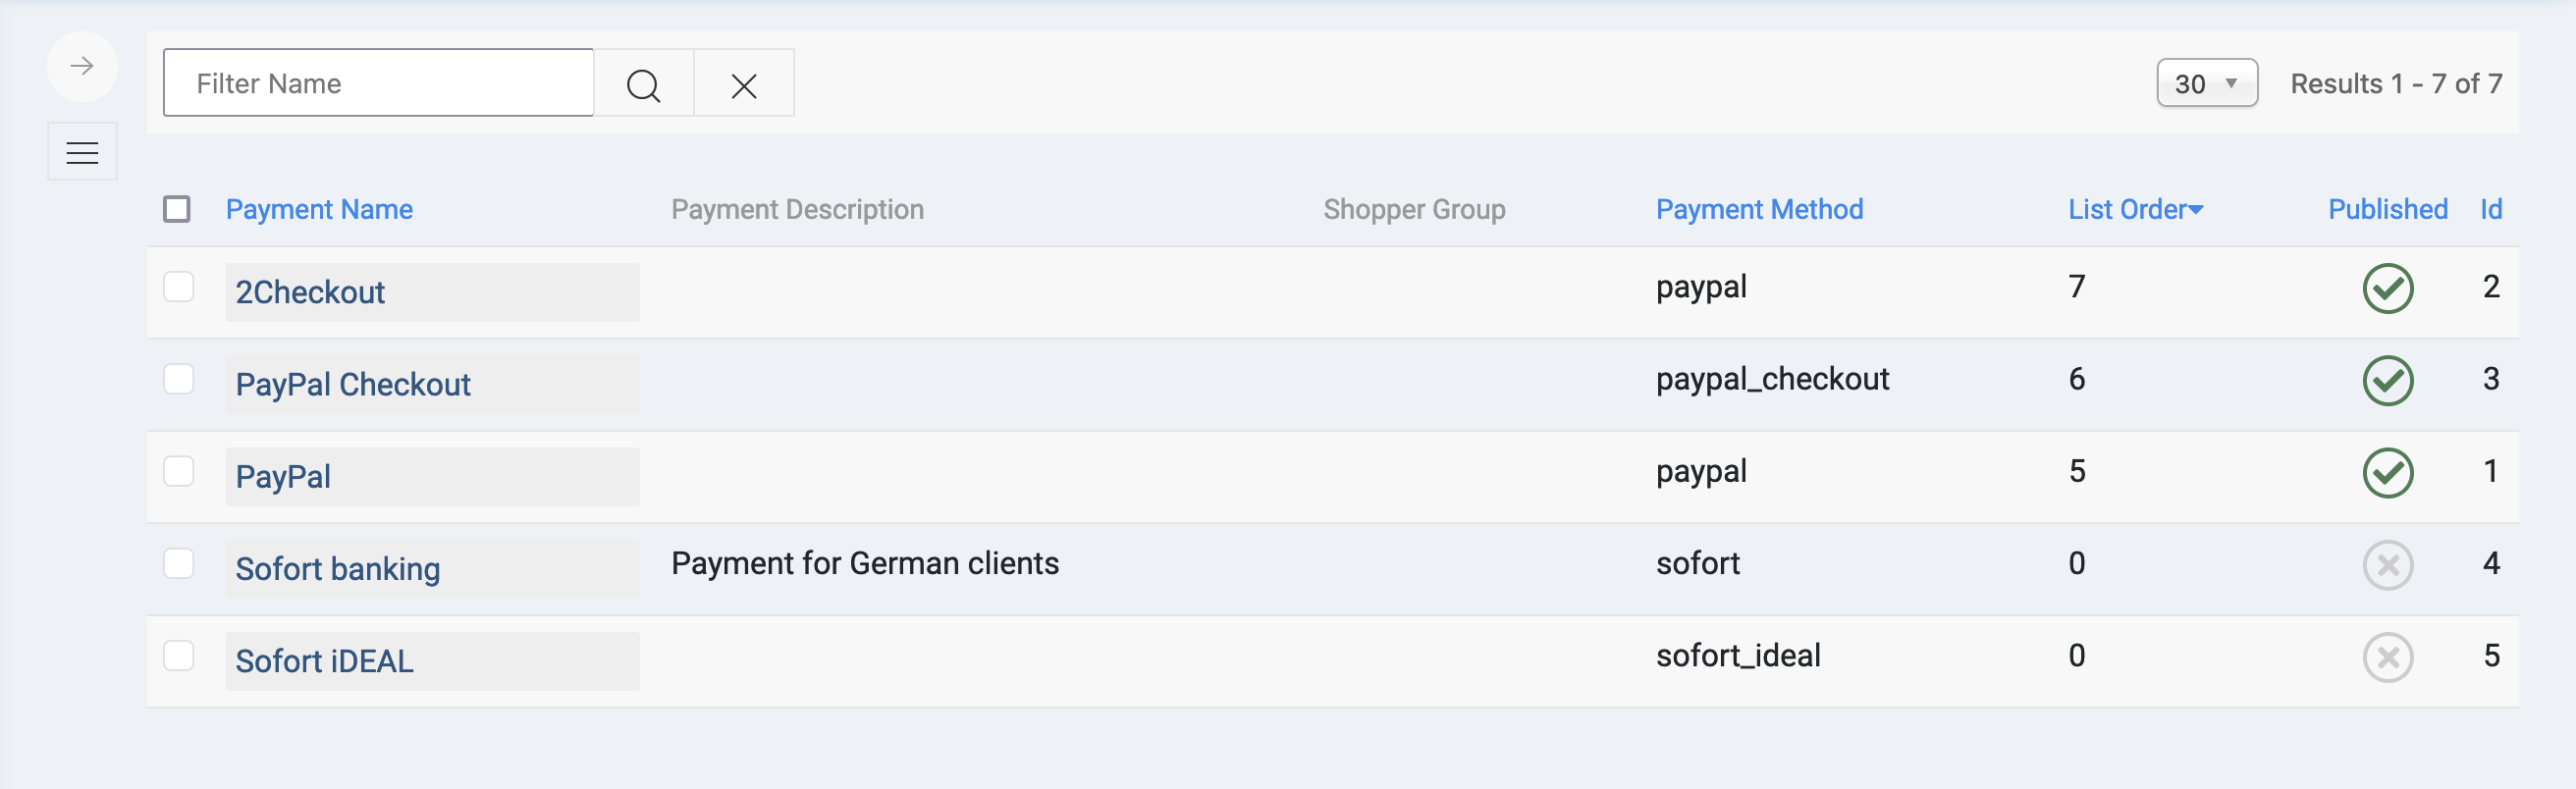The height and width of the screenshot is (789, 2576).
Task: Focus the Filter Name input field
Action: click(378, 83)
